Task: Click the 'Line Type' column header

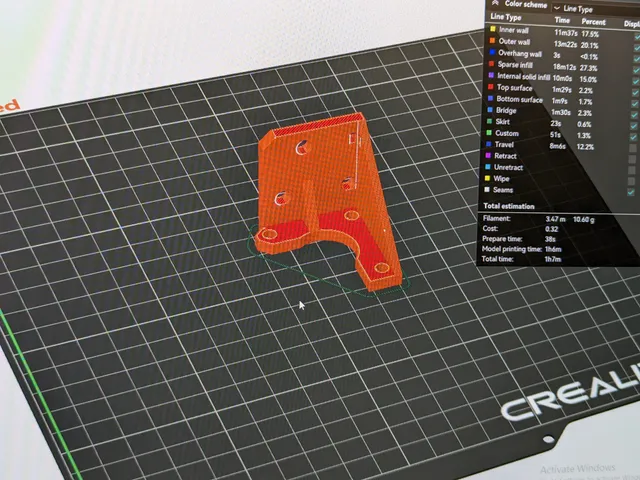Action: tap(506, 17)
